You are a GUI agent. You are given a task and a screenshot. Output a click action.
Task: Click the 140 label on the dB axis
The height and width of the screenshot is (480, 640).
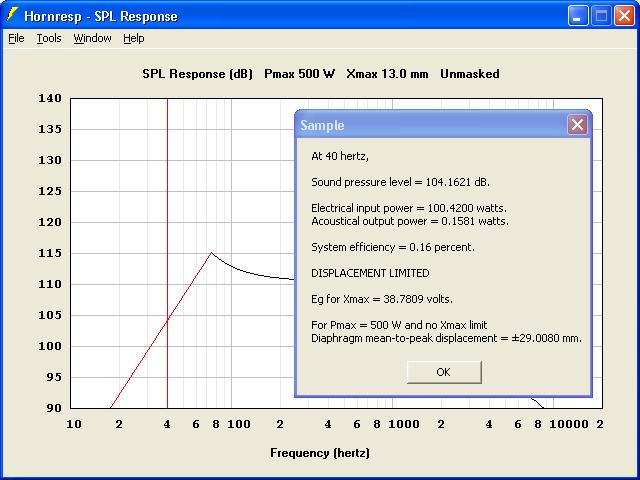[x=50, y=98]
